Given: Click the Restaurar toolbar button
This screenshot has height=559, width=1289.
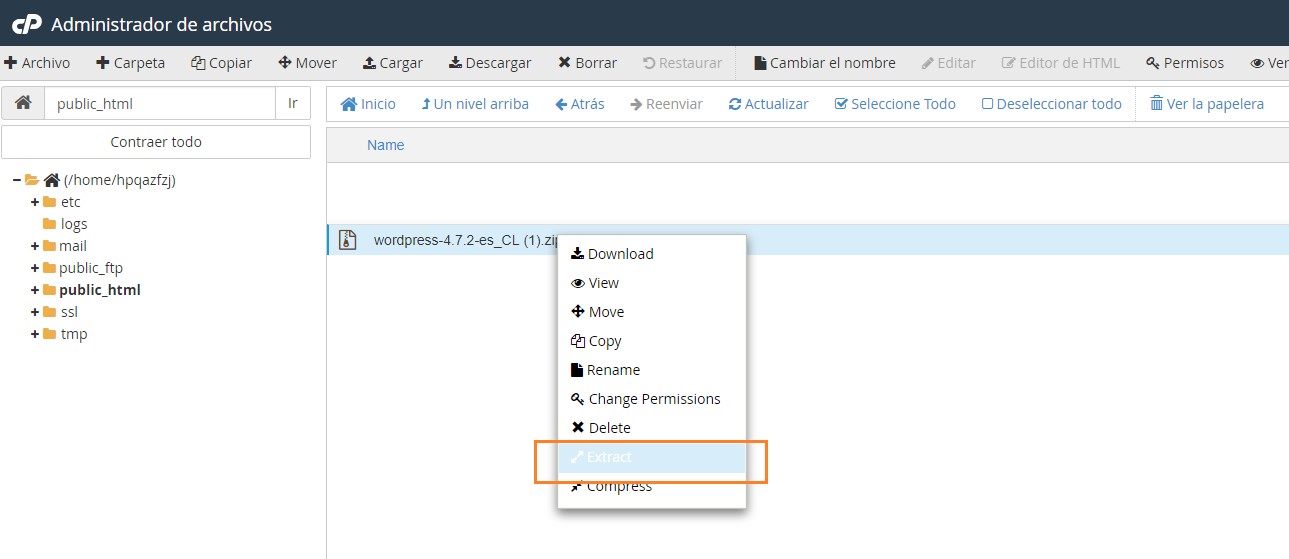Looking at the screenshot, I should click(682, 63).
